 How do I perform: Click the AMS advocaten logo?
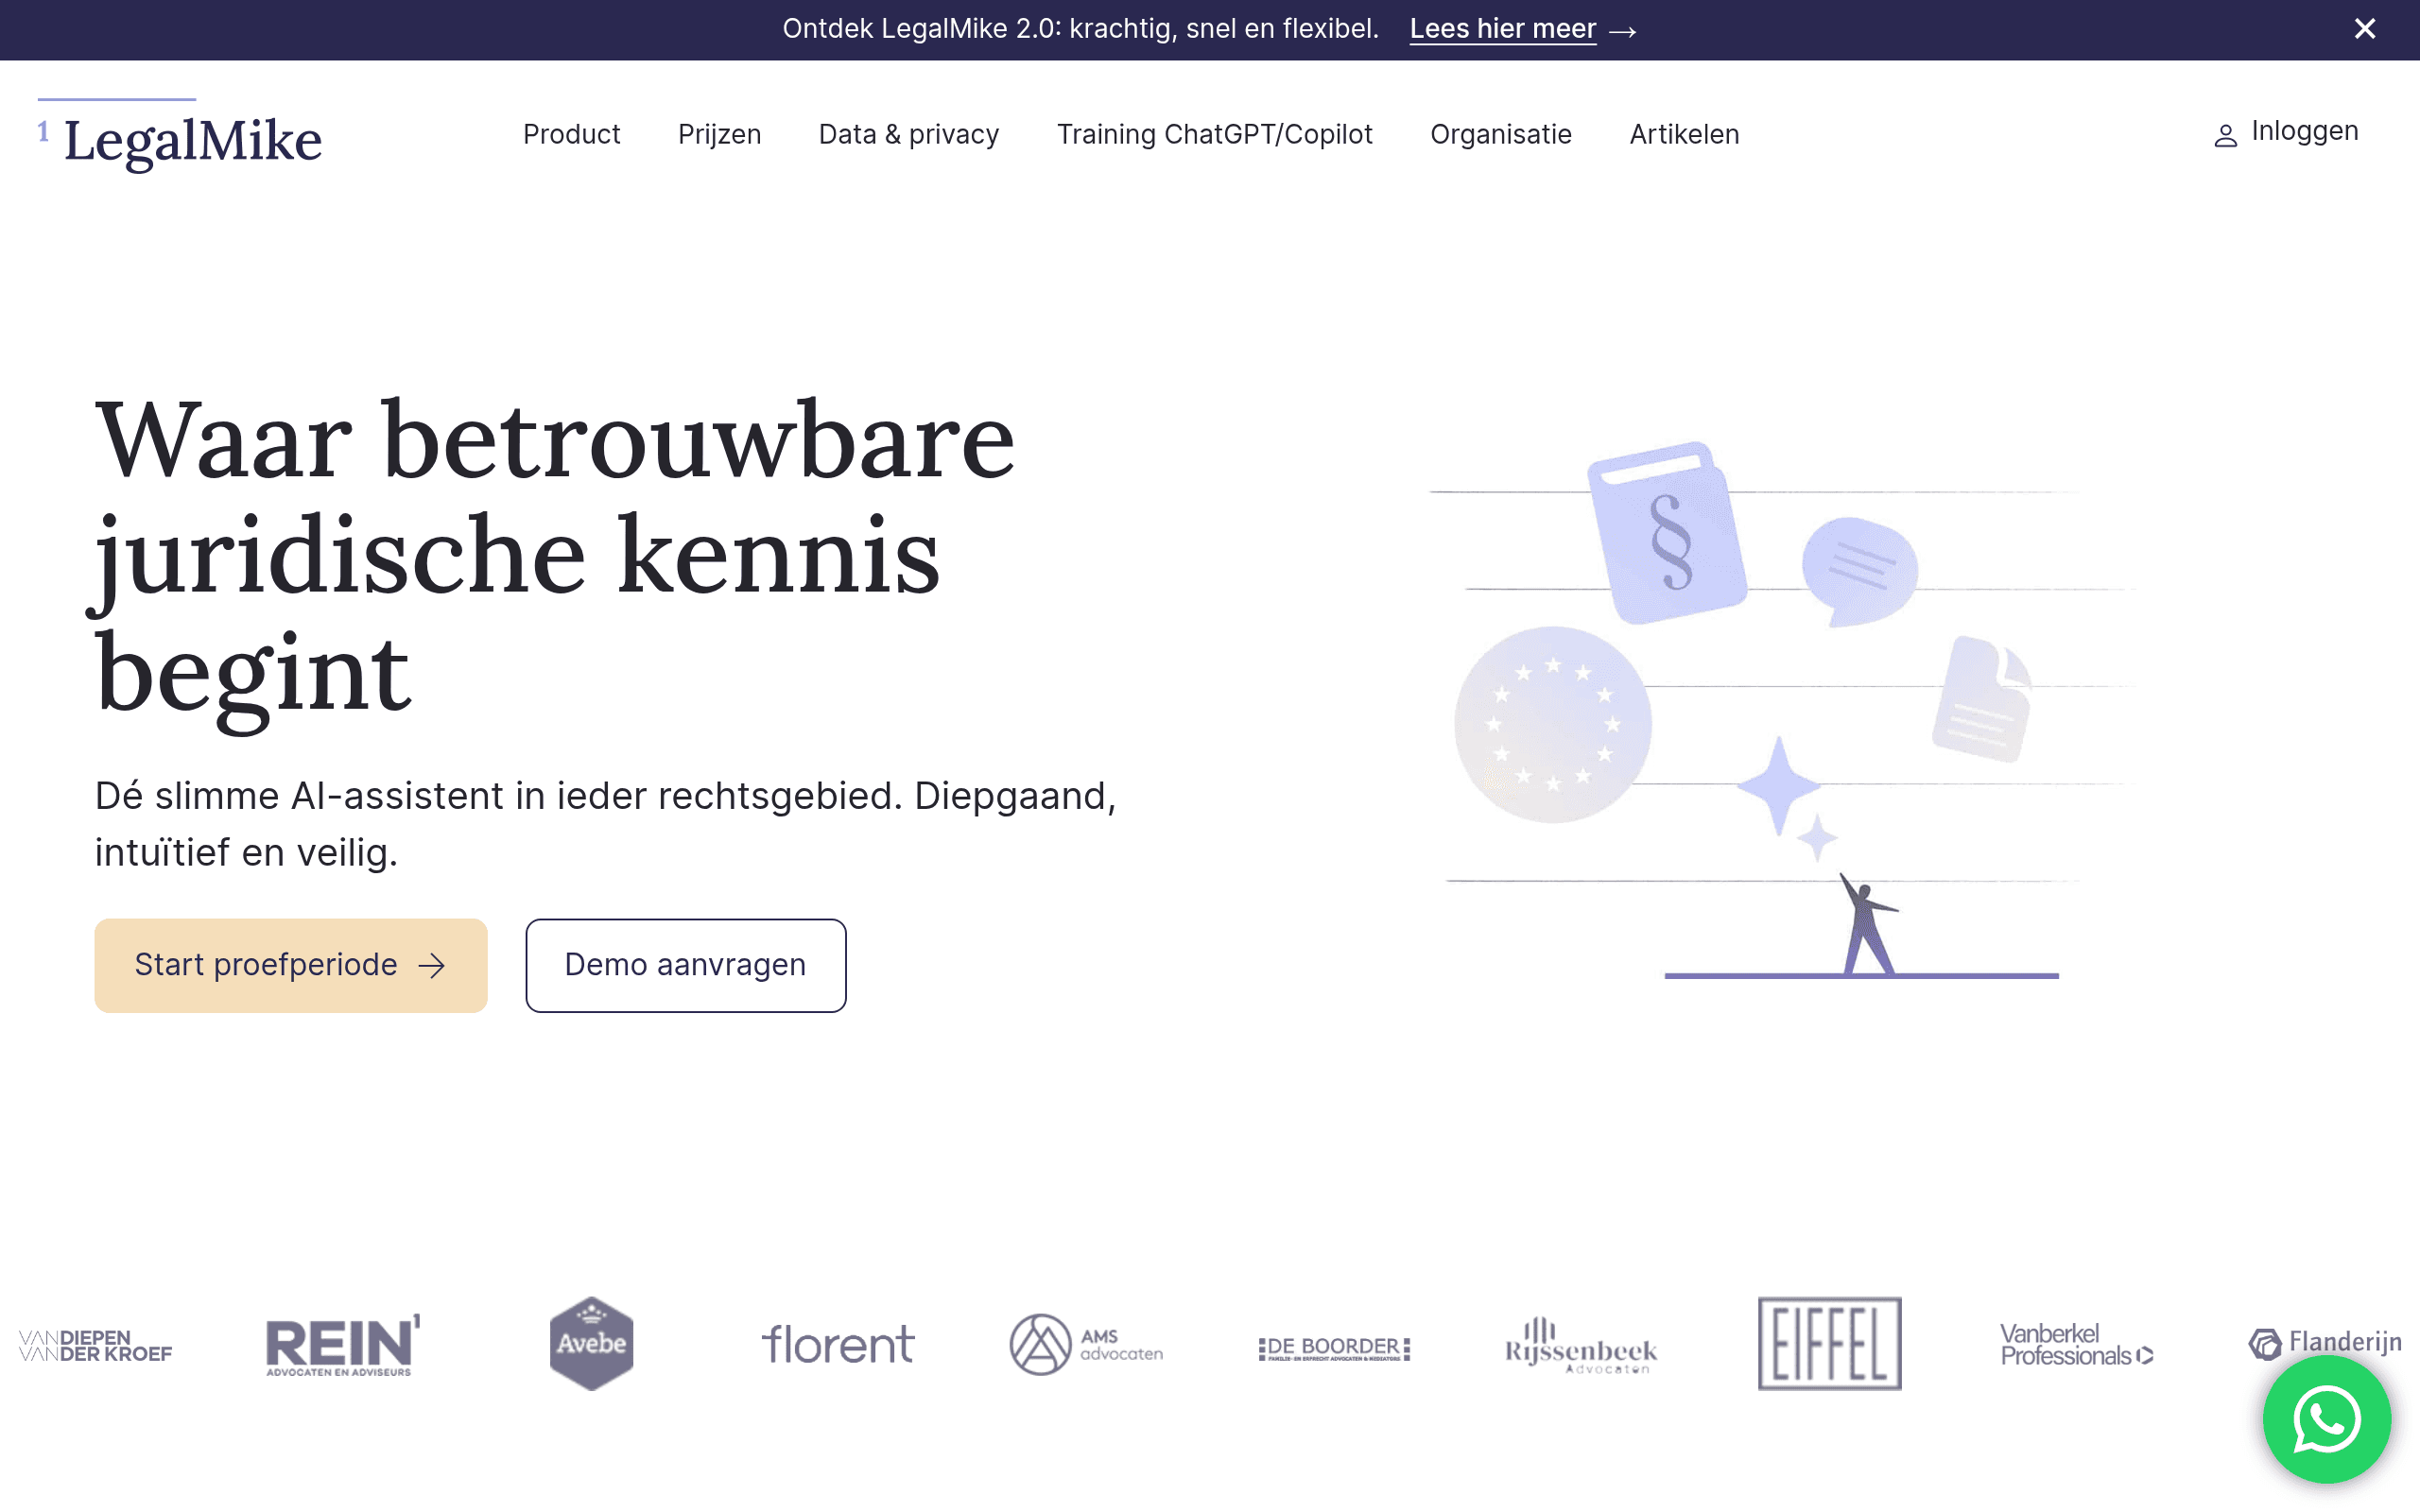(1086, 1344)
